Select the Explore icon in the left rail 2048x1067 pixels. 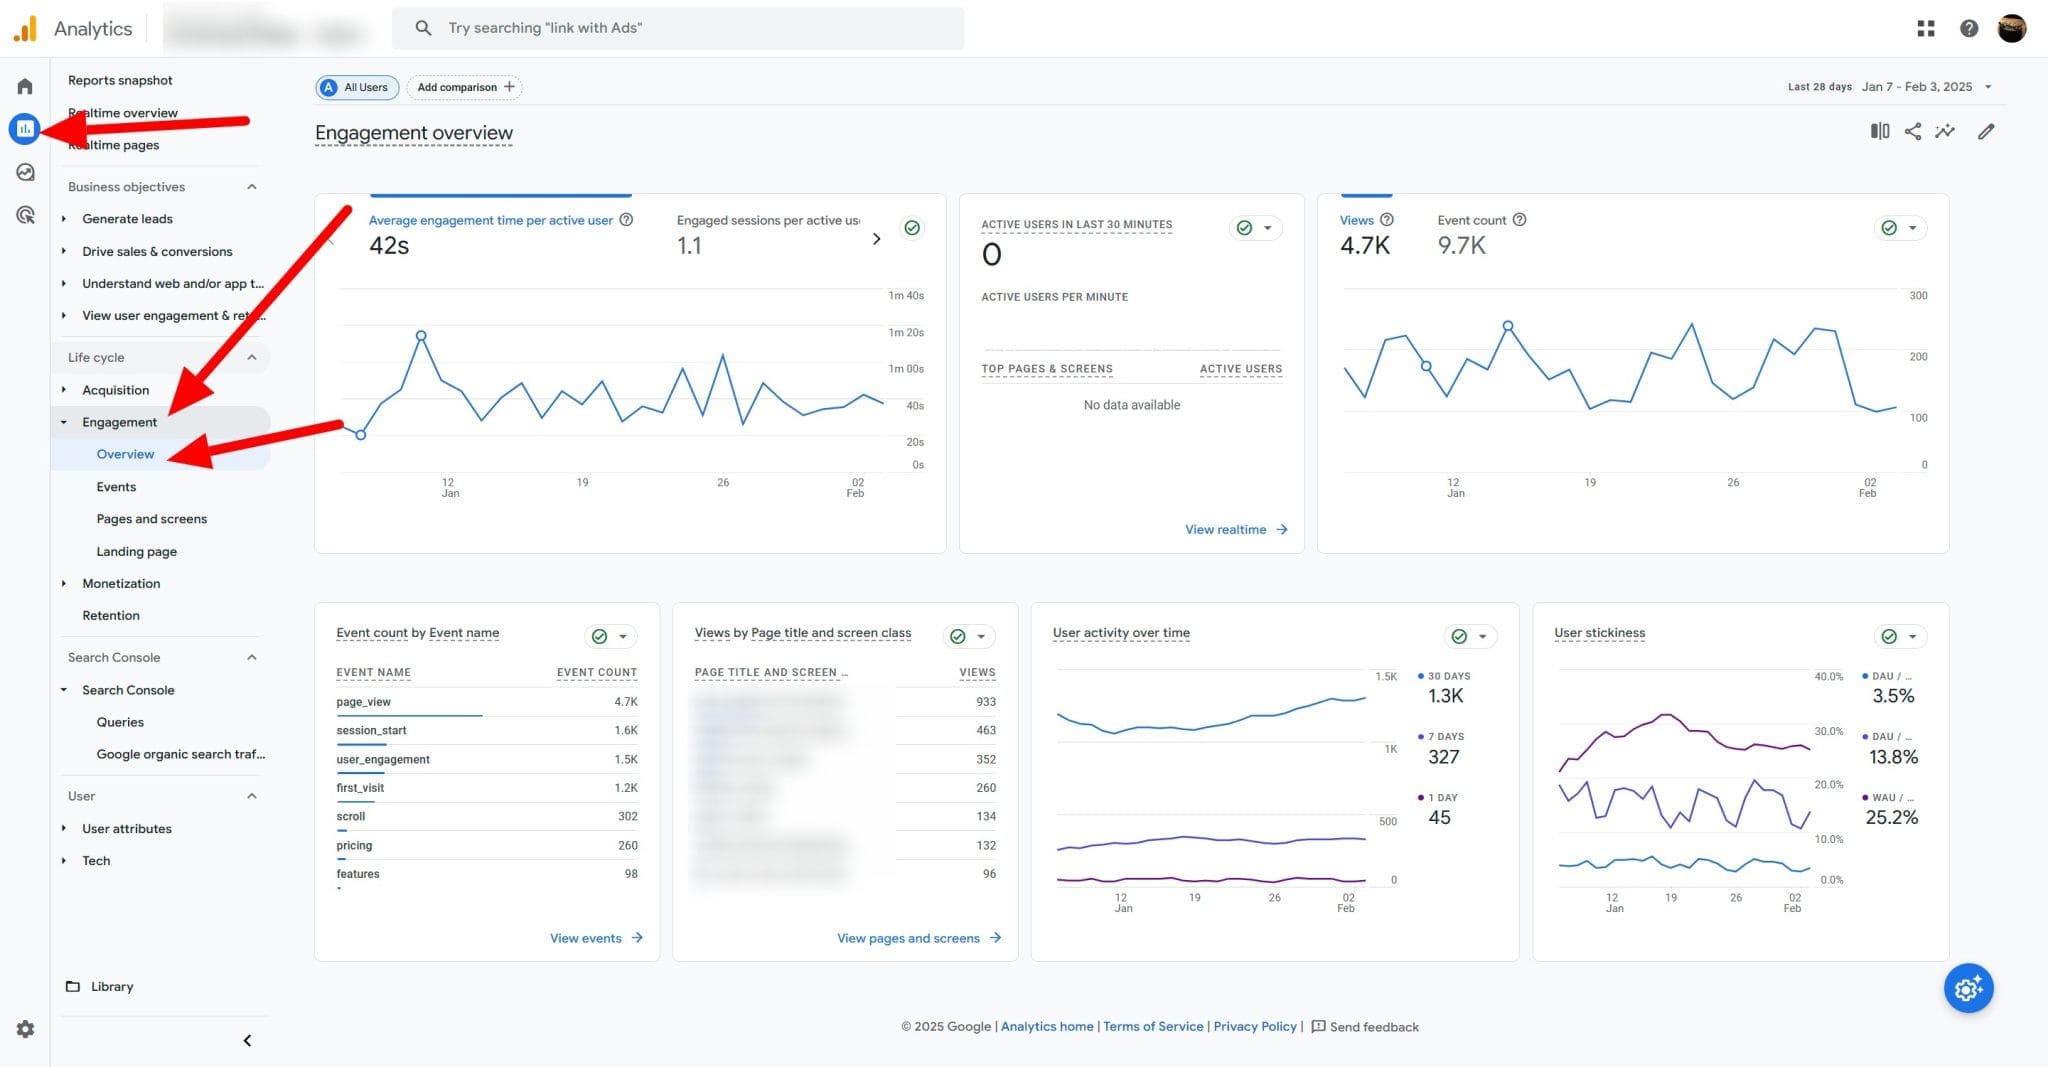[x=25, y=172]
